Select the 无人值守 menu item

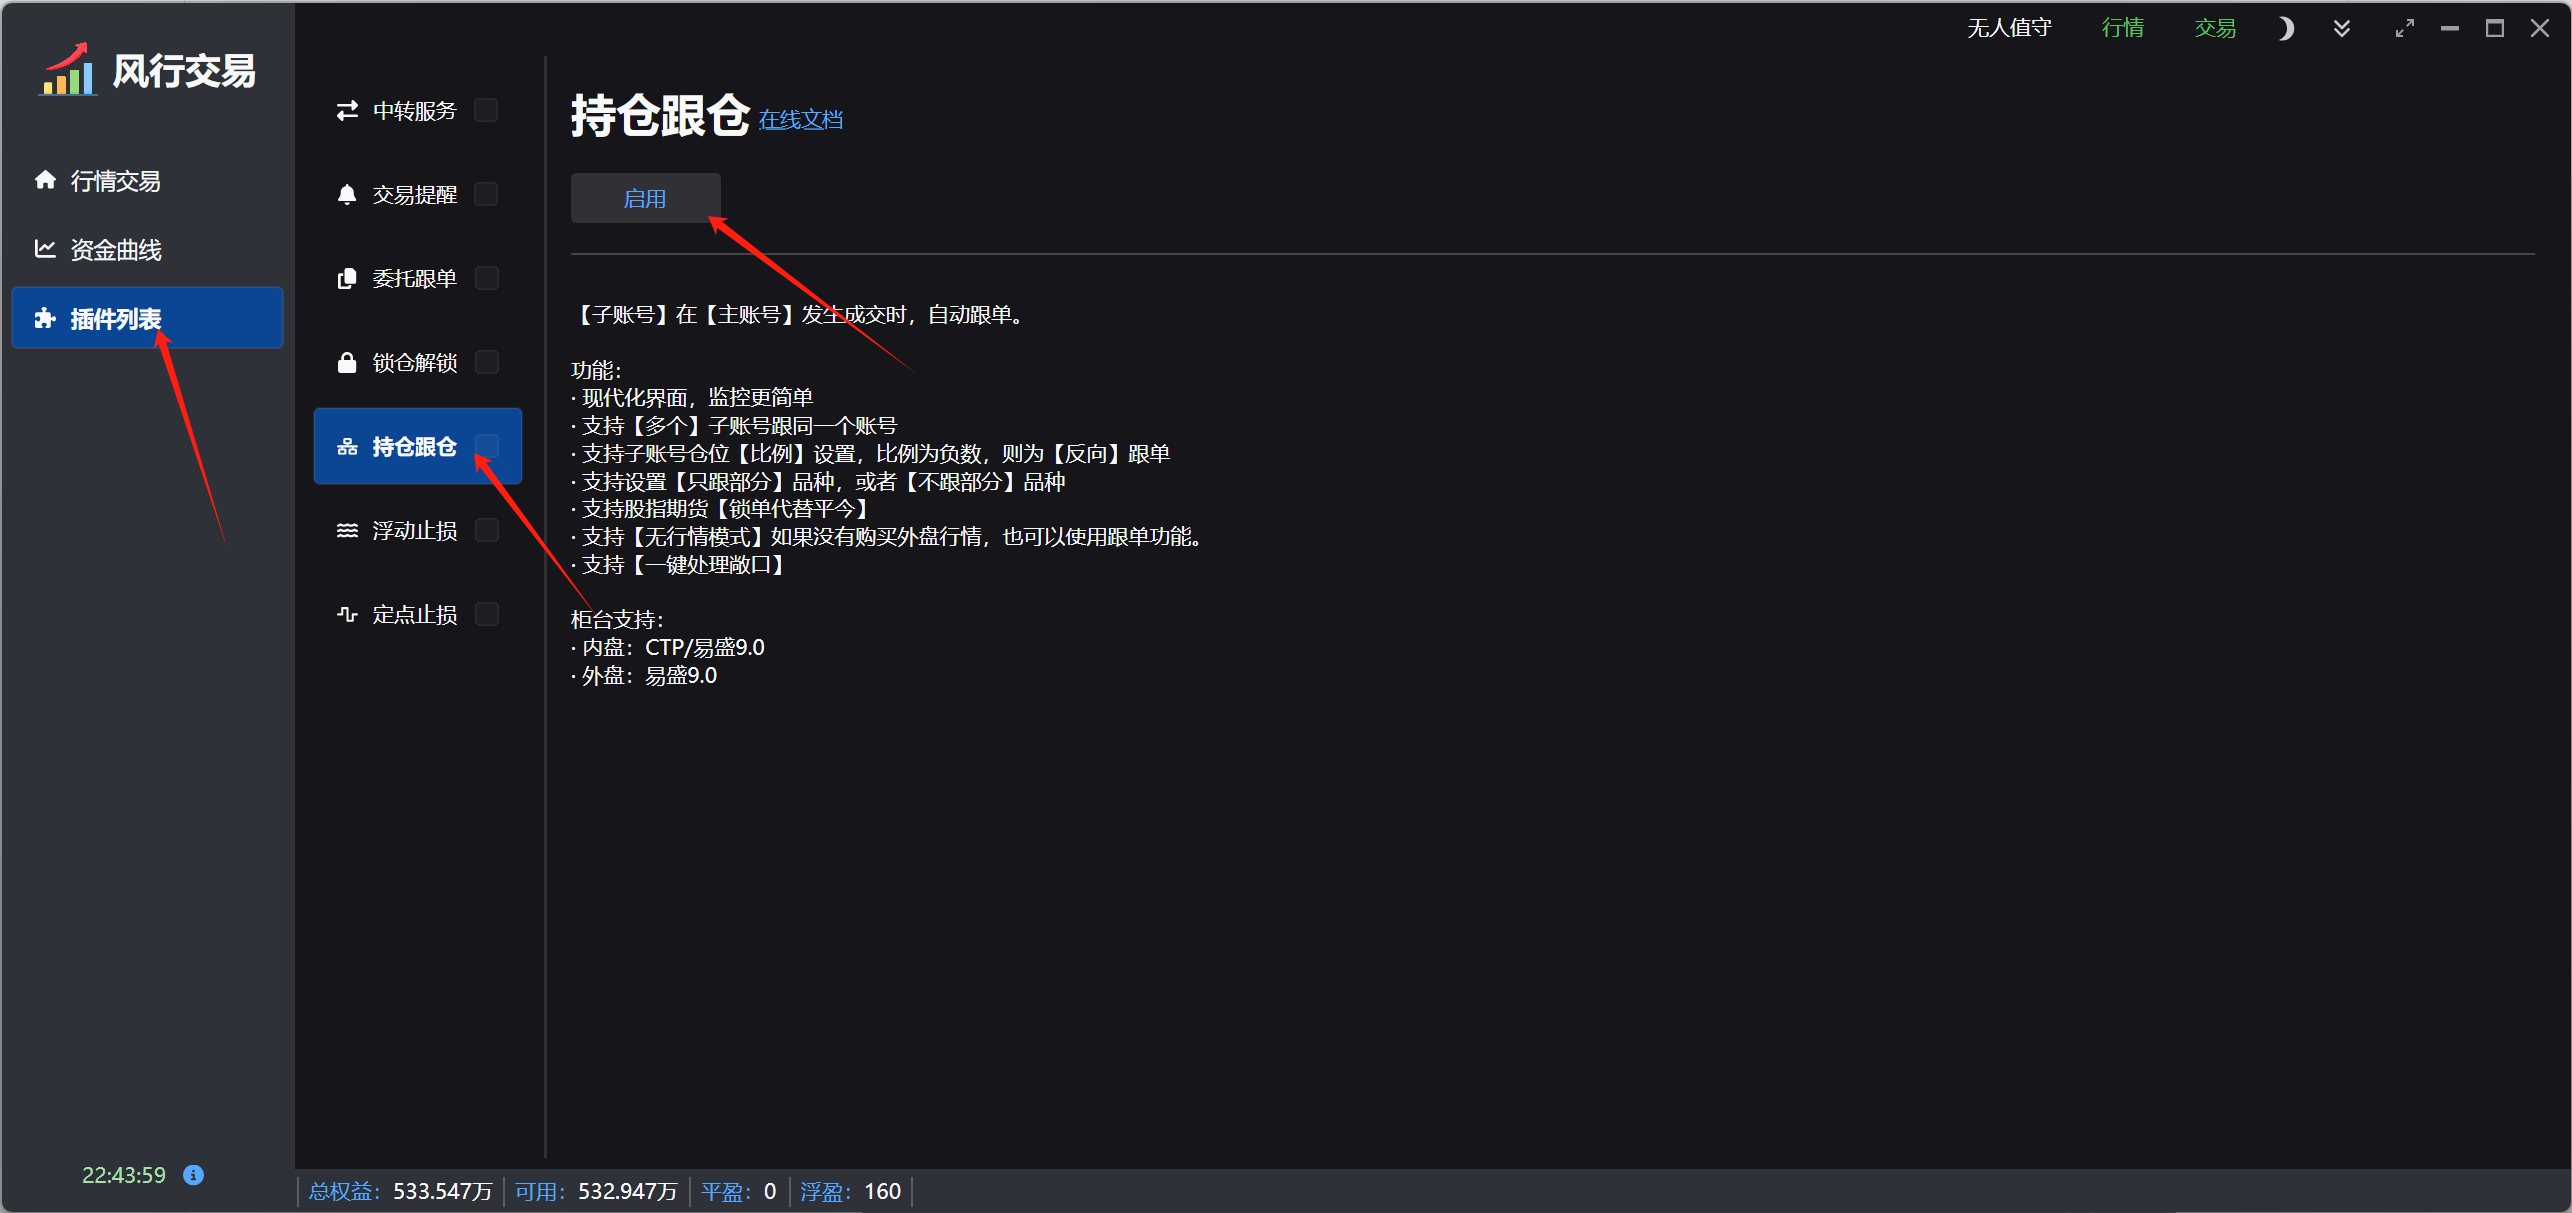pyautogui.click(x=2009, y=29)
